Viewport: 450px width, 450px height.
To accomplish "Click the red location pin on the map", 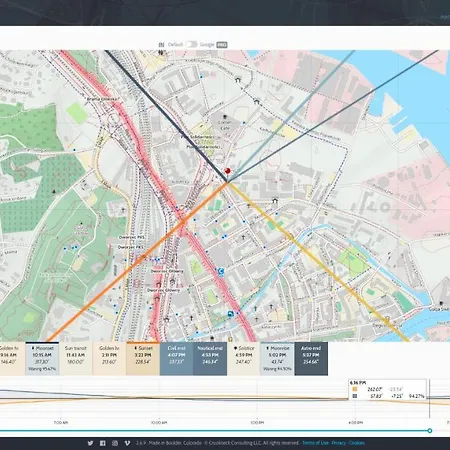I will (228, 171).
